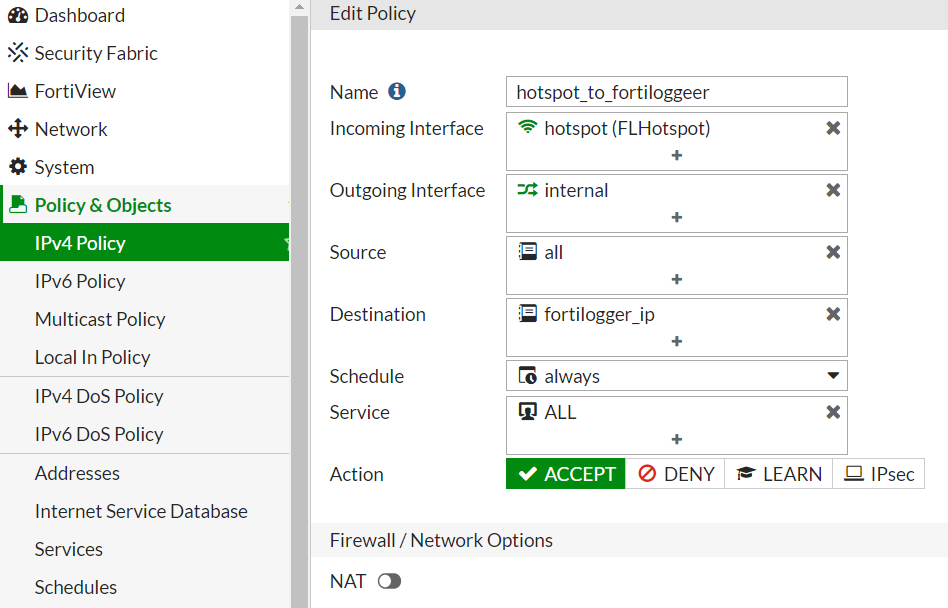Click the Network arrows icon
This screenshot has width=948, height=608.
(x=18, y=129)
